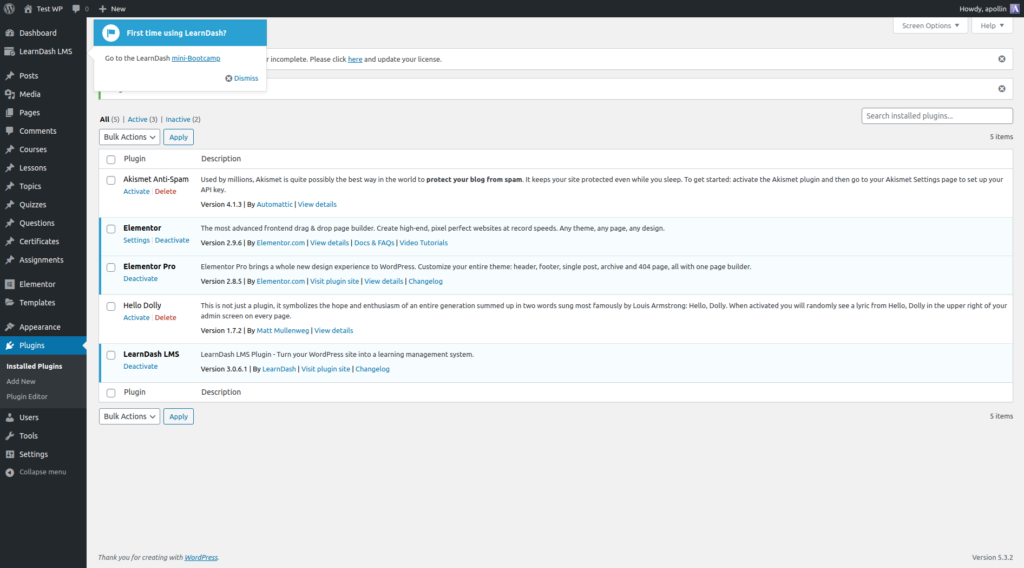This screenshot has width=1024, height=568.
Task: Expand the Help dropdown tab
Action: 991,26
